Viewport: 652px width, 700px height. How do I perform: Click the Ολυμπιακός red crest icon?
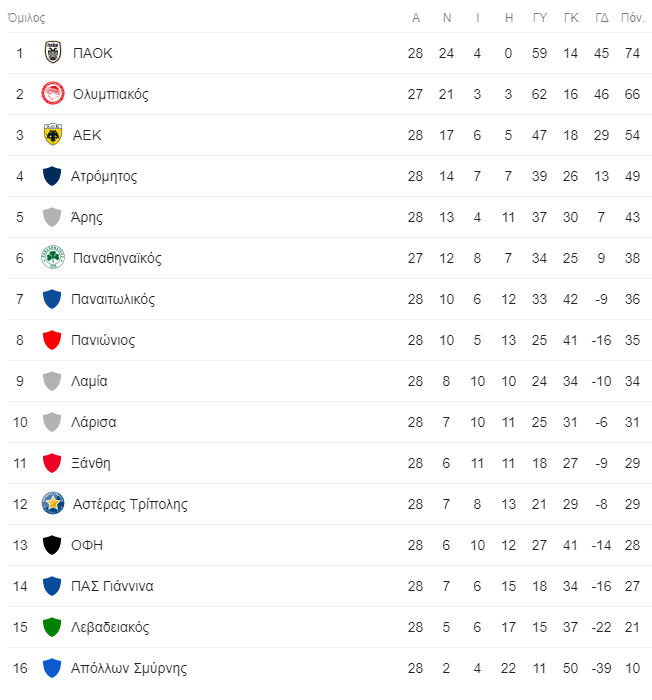point(53,94)
